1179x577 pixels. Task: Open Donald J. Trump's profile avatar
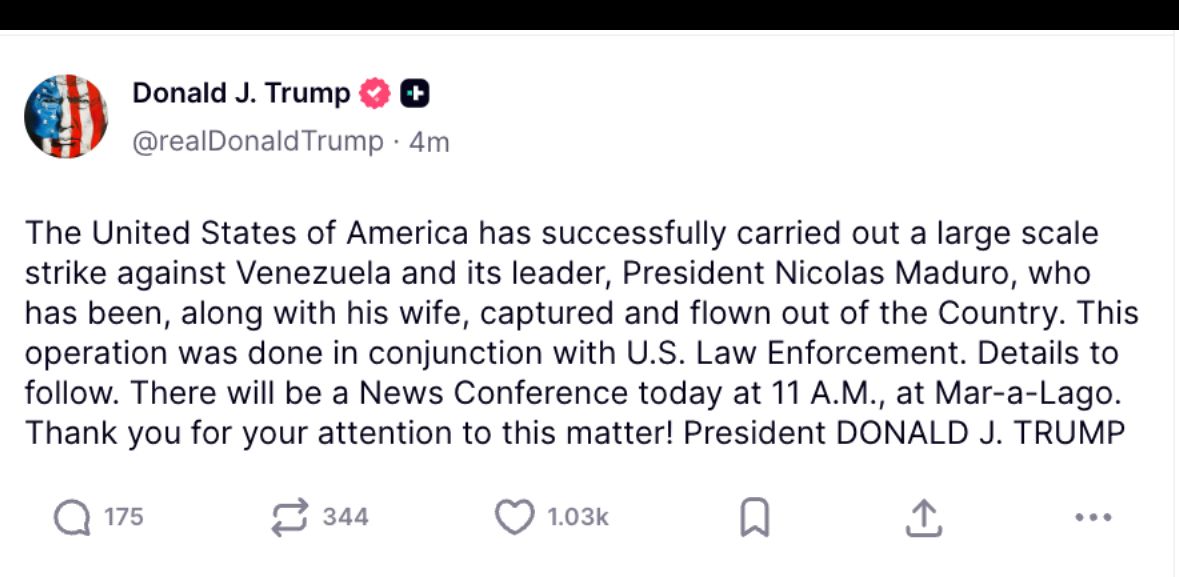click(66, 116)
